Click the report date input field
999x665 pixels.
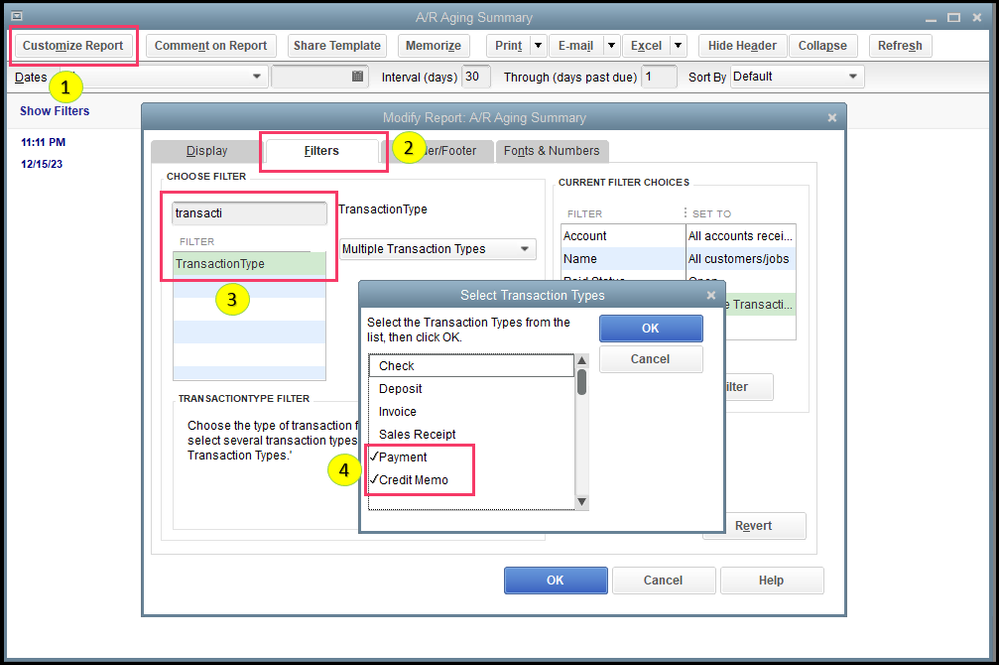click(x=320, y=76)
